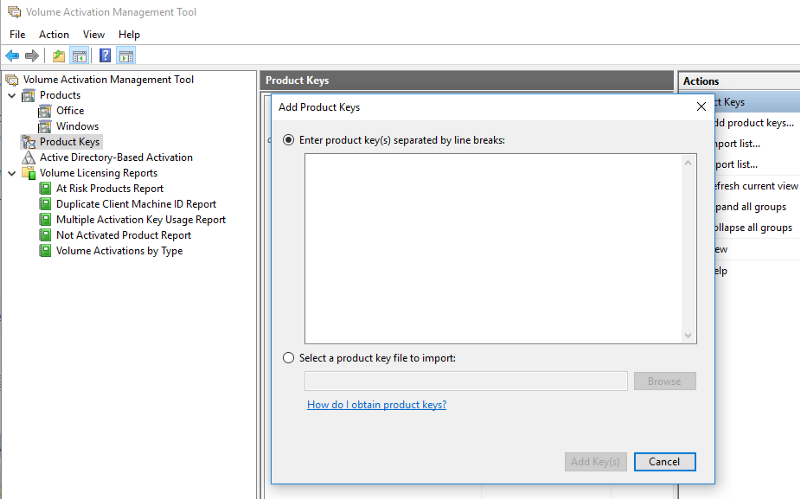Open the View menu
Image resolution: width=800 pixels, height=499 pixels.
point(94,34)
